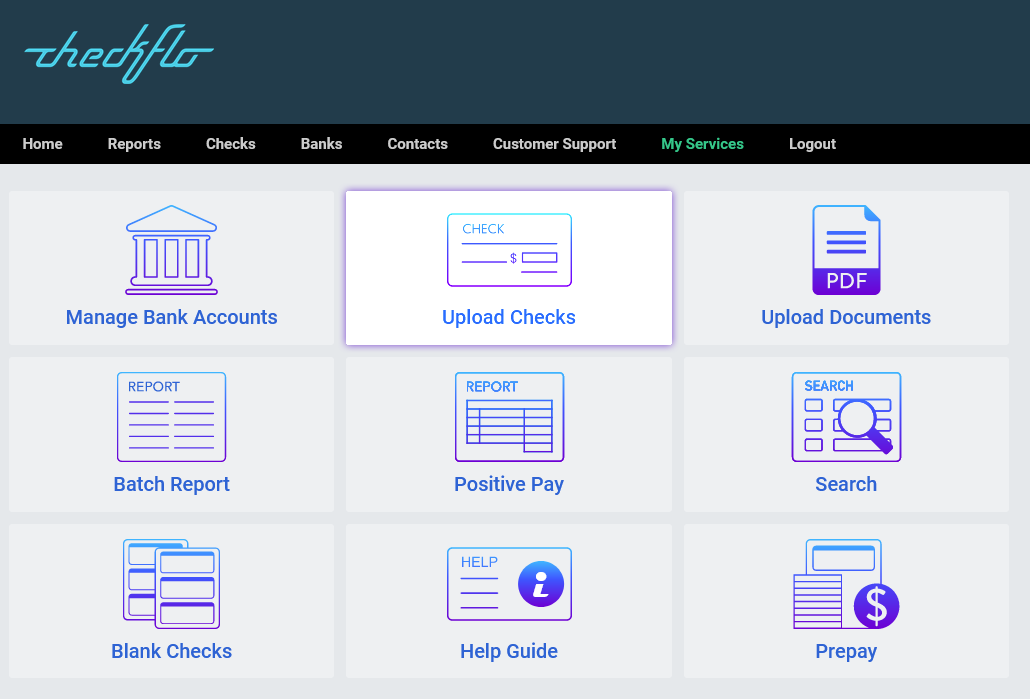The width and height of the screenshot is (1030, 699).
Task: Open the Upload Documents link
Action: [846, 317]
